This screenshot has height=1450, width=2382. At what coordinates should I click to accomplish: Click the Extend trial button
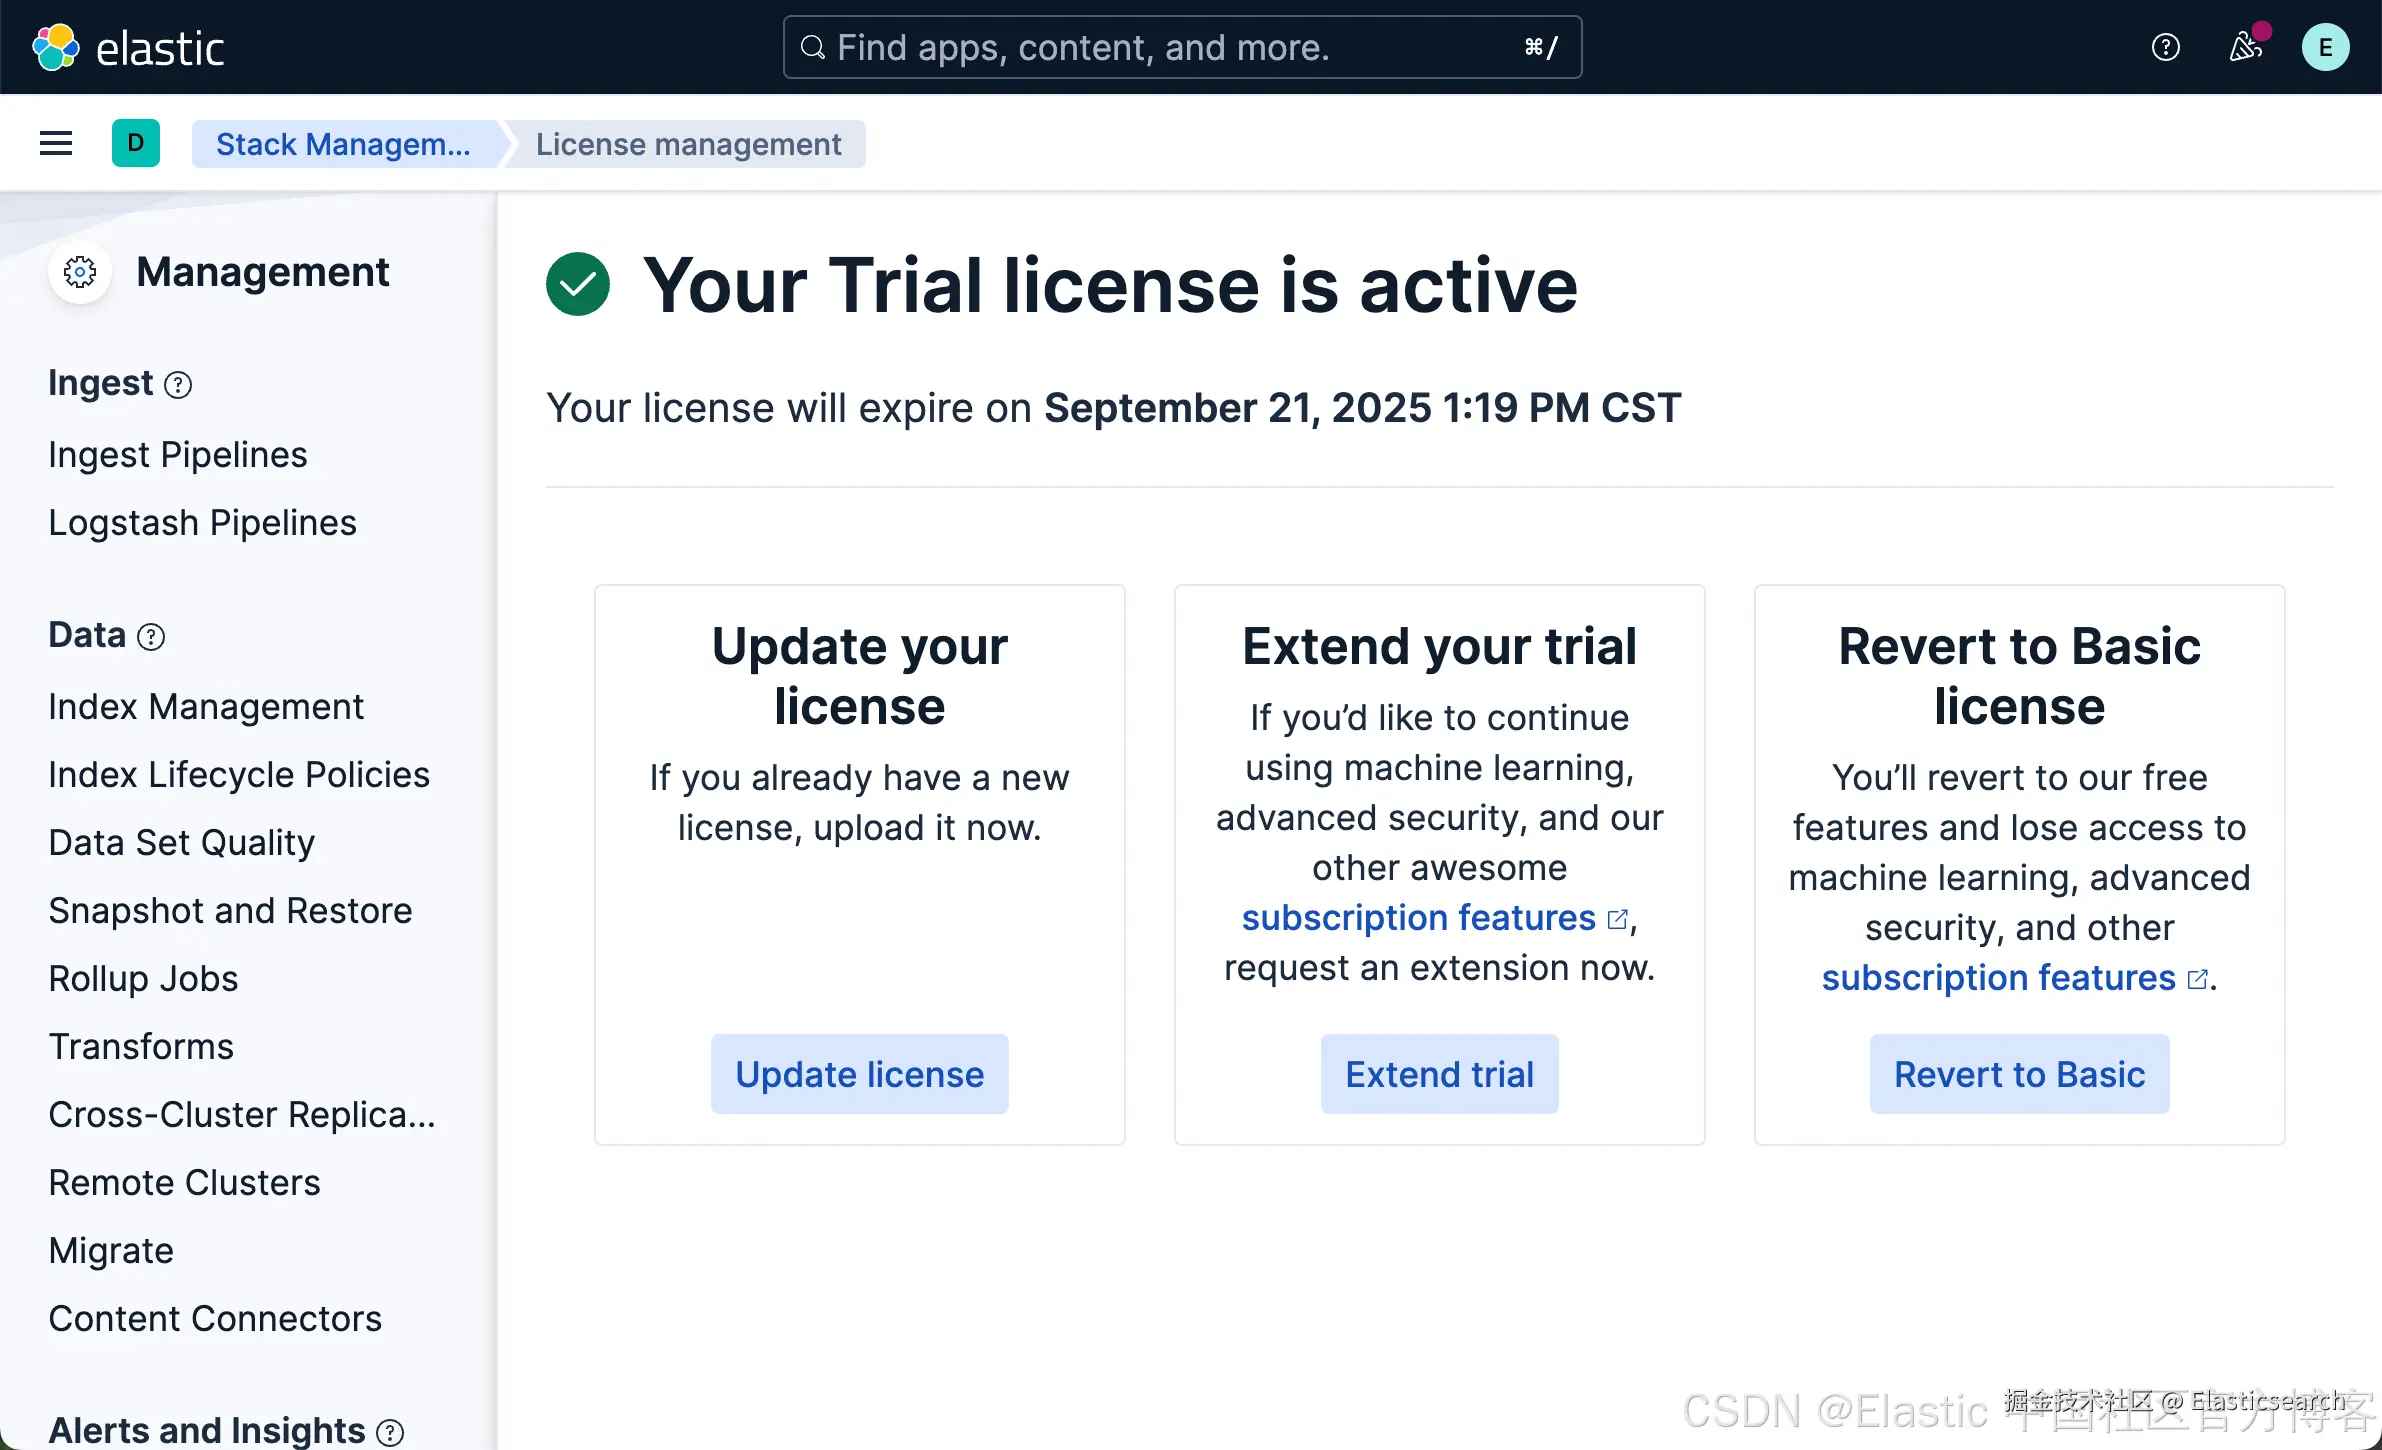point(1439,1074)
